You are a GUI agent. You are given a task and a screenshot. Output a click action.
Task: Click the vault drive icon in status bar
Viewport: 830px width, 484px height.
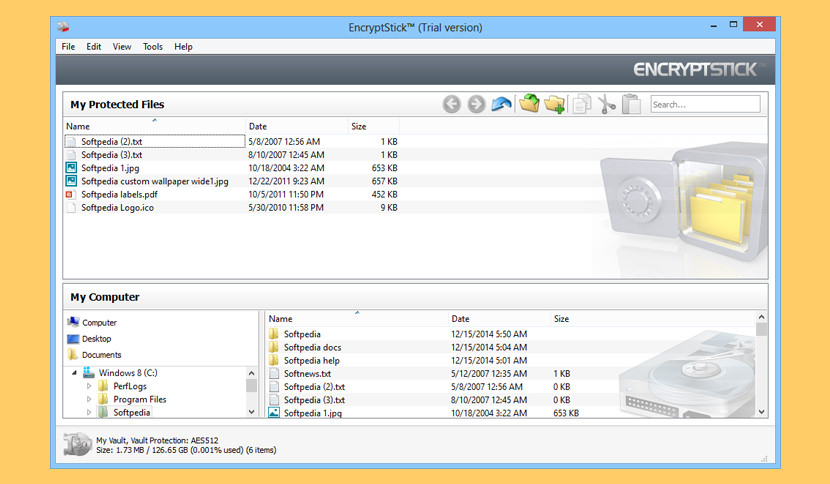point(77,444)
